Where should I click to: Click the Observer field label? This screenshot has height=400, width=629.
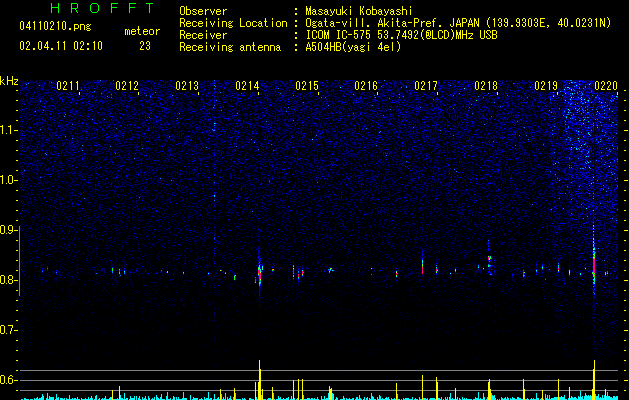coord(203,11)
